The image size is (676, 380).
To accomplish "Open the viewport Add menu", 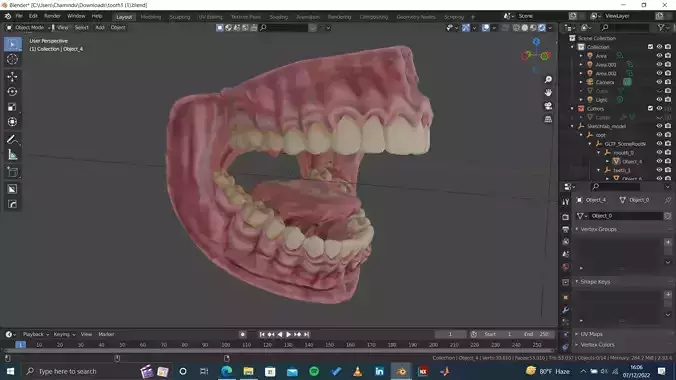I will tap(100, 28).
